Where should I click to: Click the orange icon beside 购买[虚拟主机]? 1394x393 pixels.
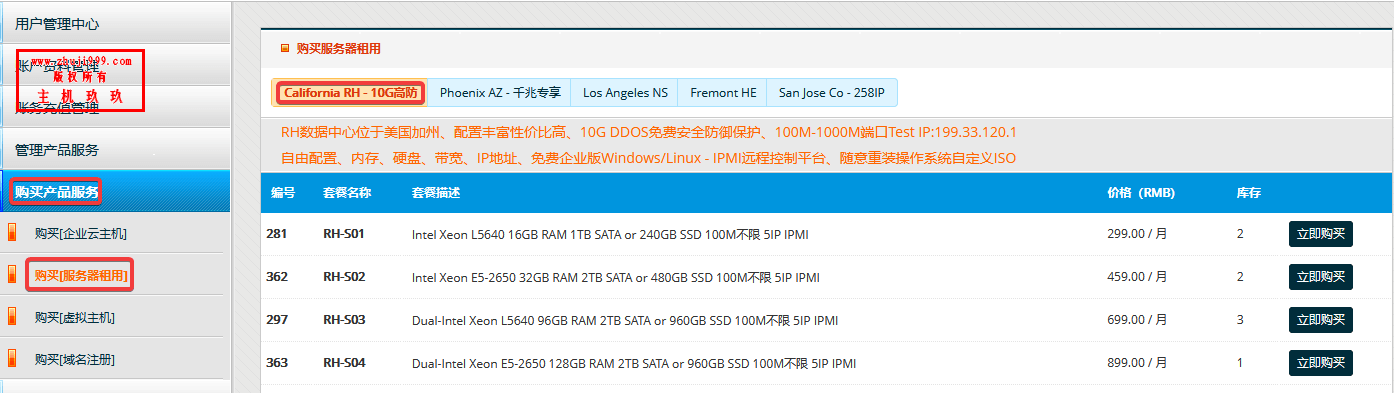tap(13, 317)
